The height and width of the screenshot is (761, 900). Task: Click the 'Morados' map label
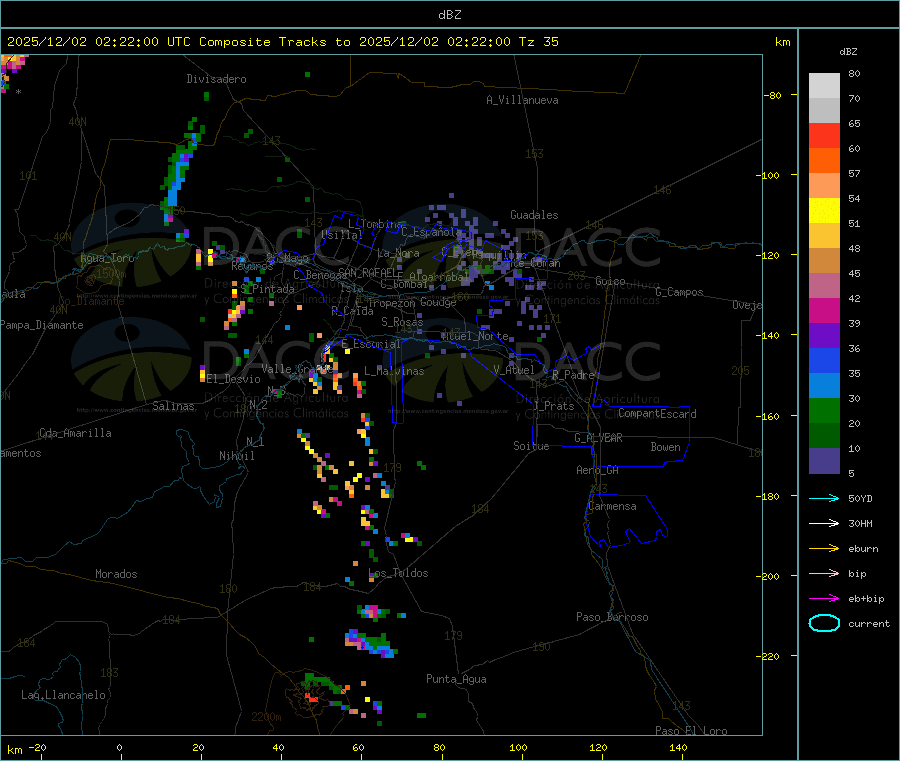pyautogui.click(x=116, y=574)
